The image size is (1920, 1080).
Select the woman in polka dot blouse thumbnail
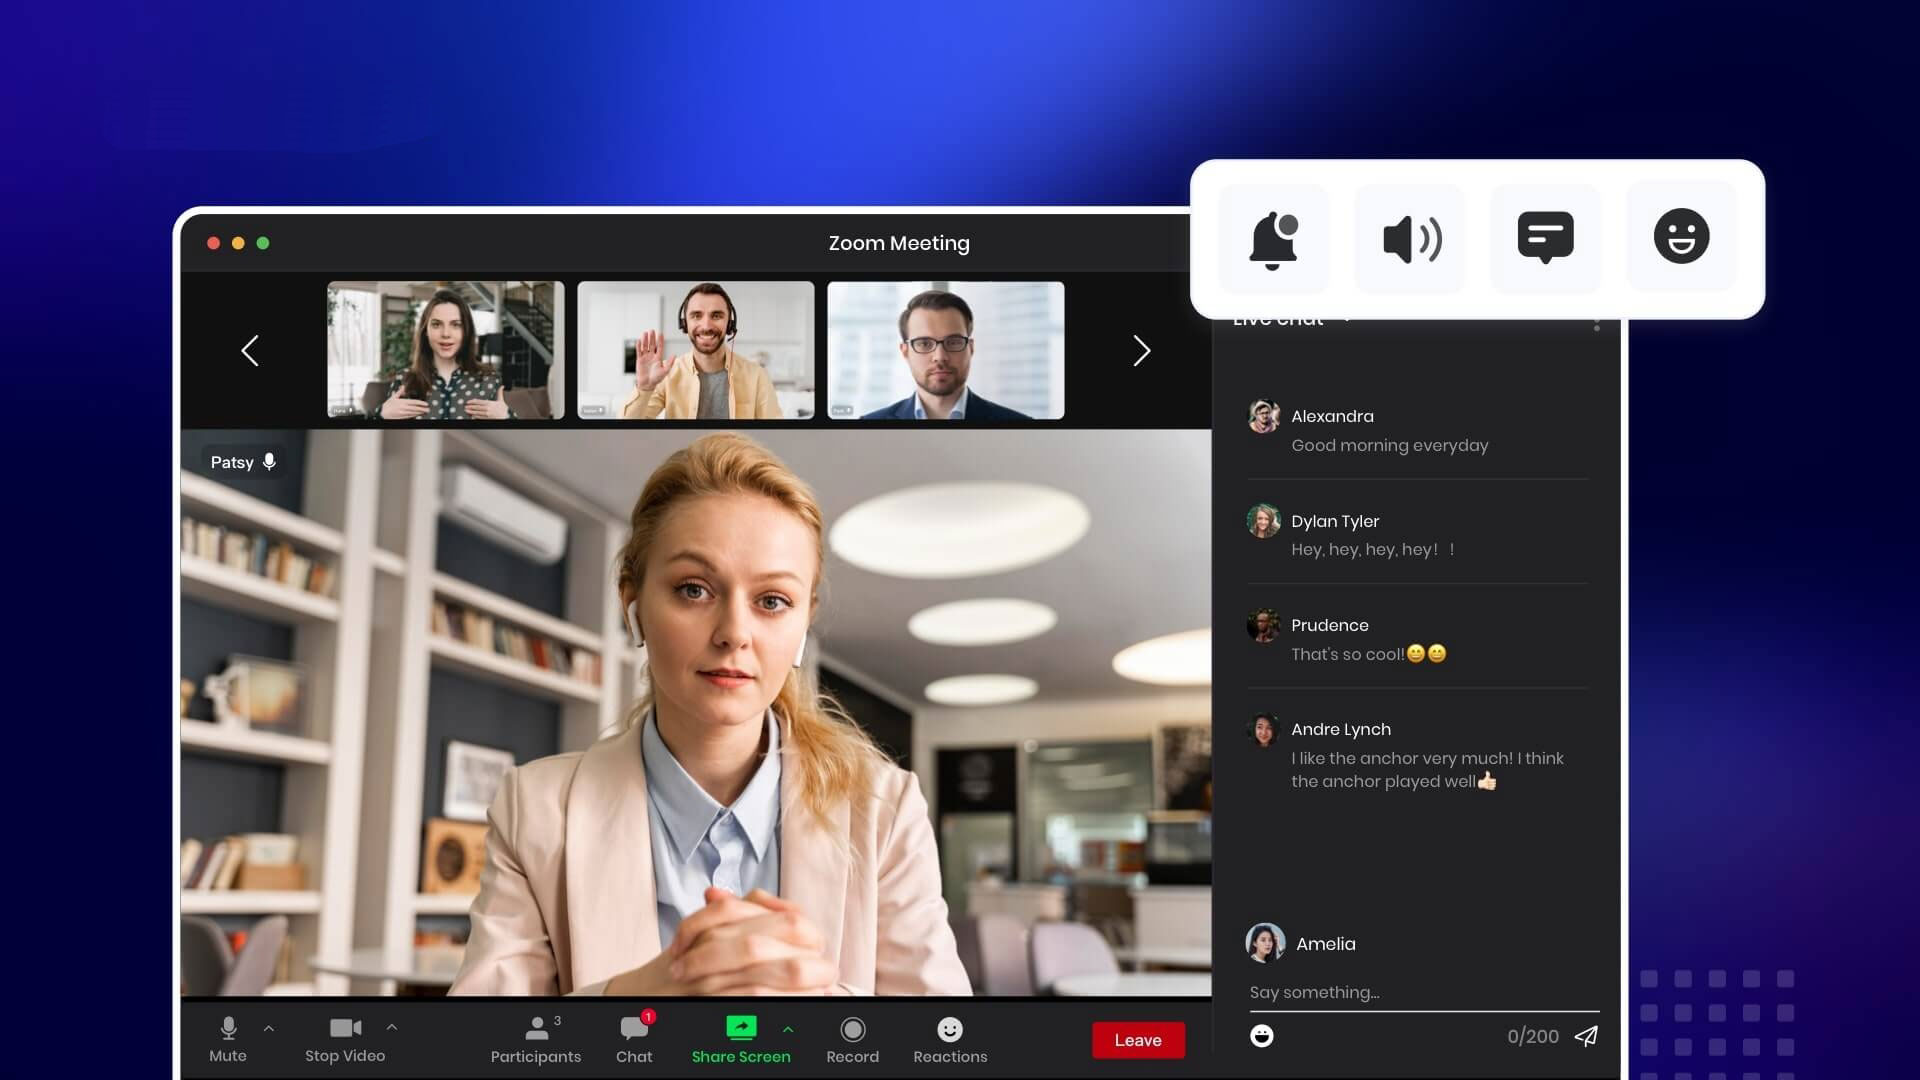coord(446,350)
